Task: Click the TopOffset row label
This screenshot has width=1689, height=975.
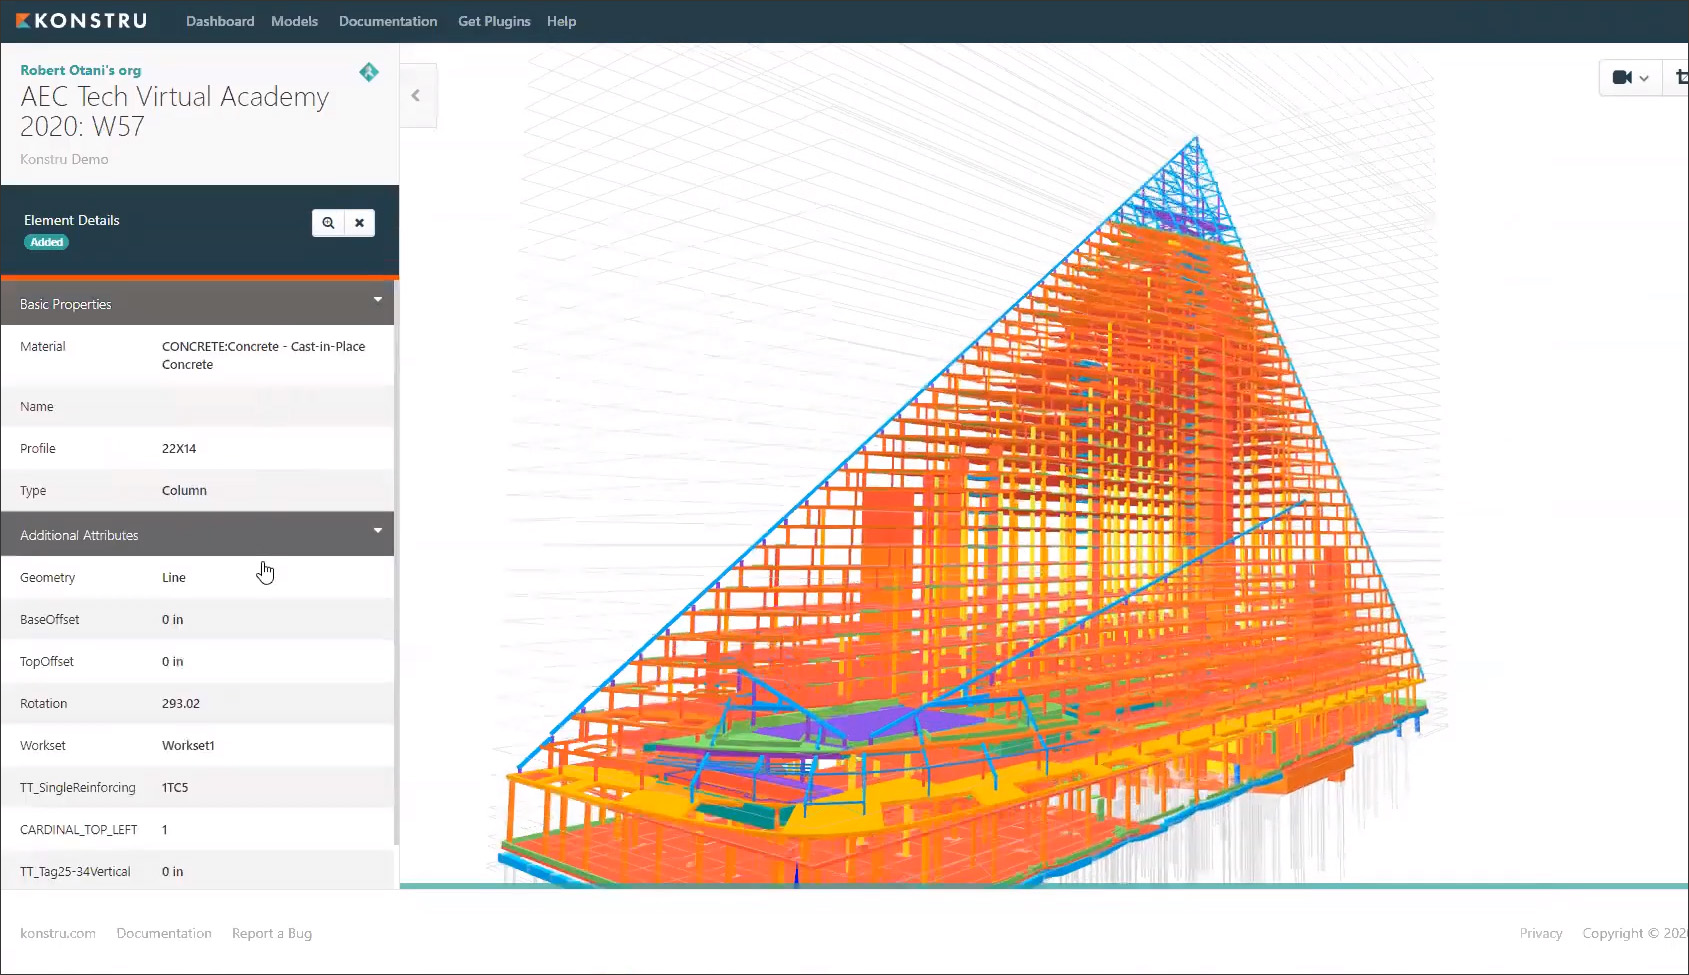Action: 47,661
